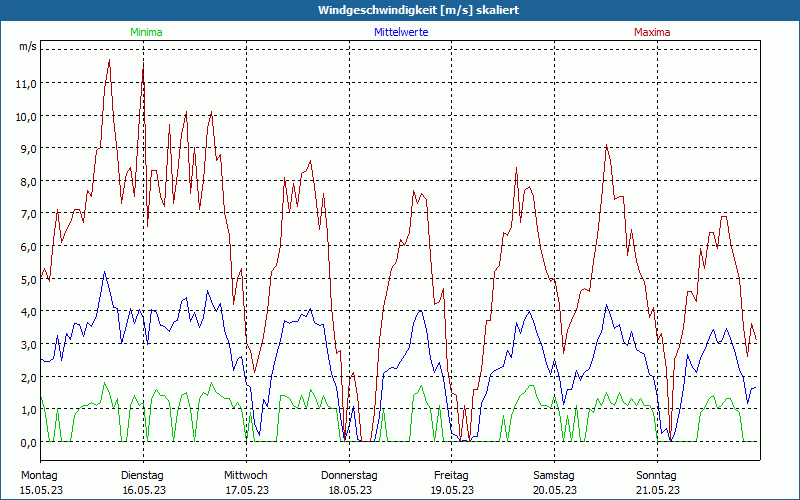Click the '10,0' y-axis value
This screenshot has width=800, height=500.
pyautogui.click(x=26, y=117)
